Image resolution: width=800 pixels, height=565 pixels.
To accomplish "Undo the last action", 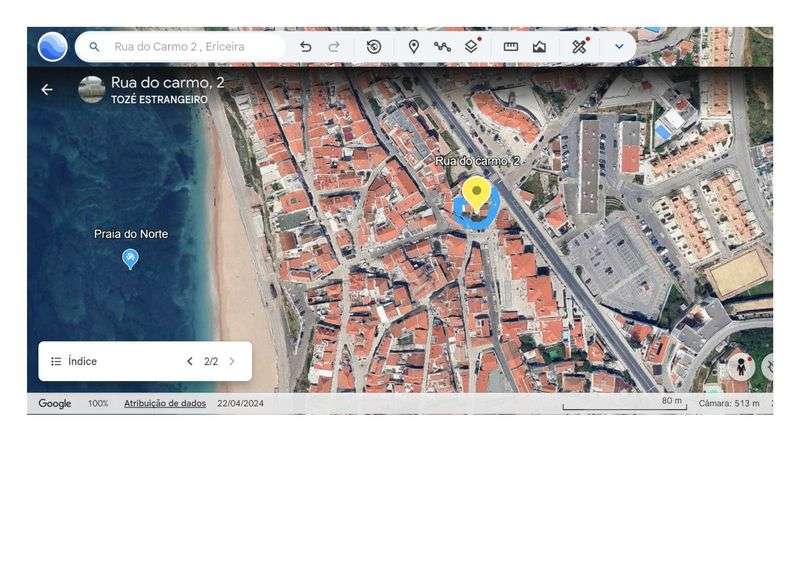I will tap(306, 47).
